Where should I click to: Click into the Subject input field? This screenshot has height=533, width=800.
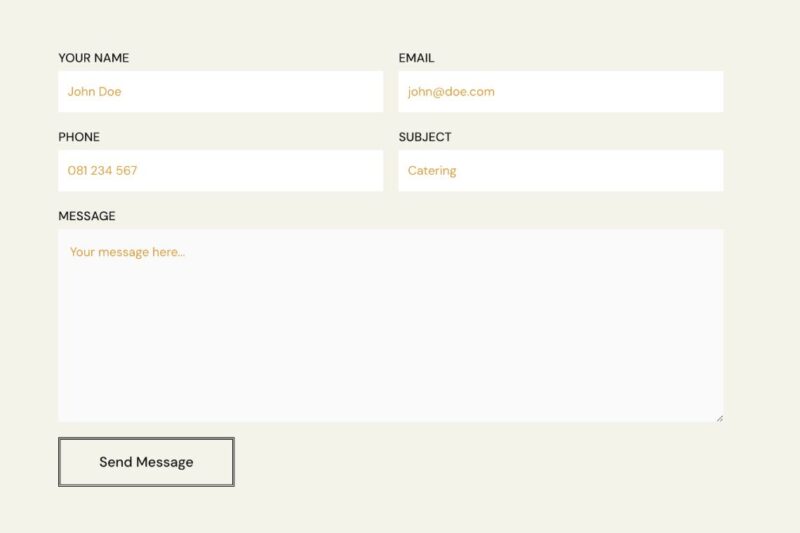point(560,170)
